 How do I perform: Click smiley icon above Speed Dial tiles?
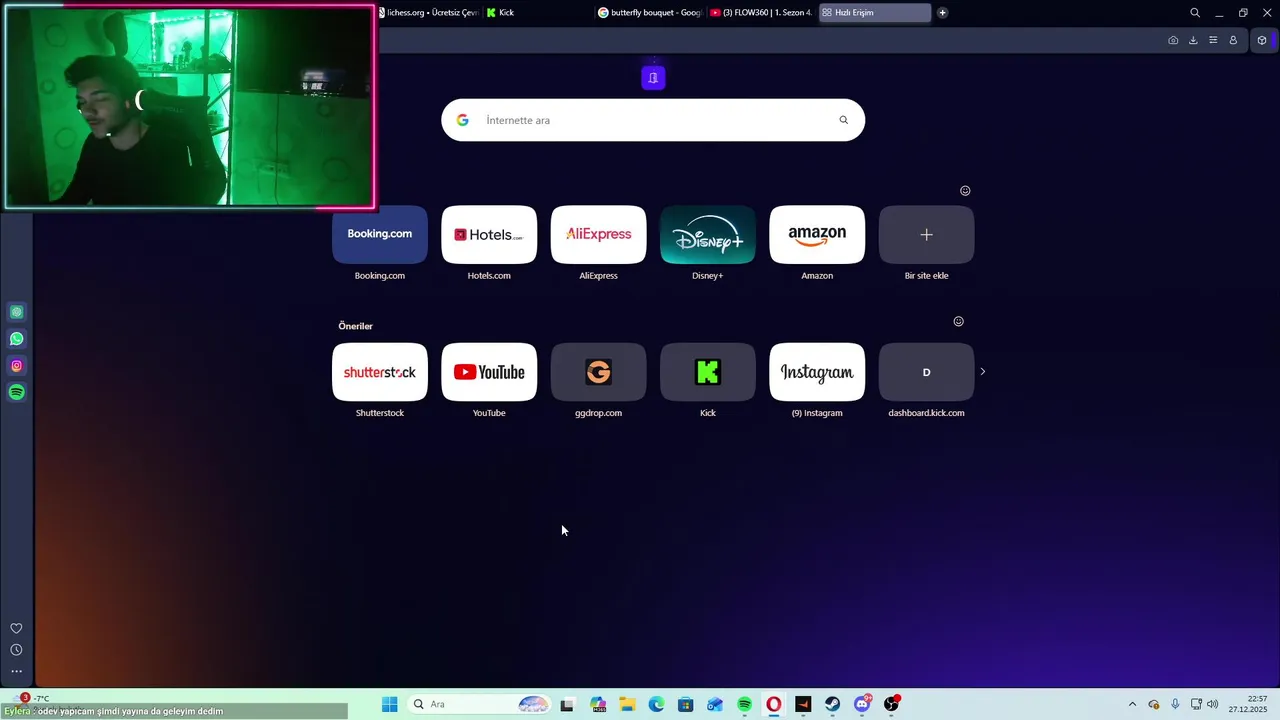(965, 190)
